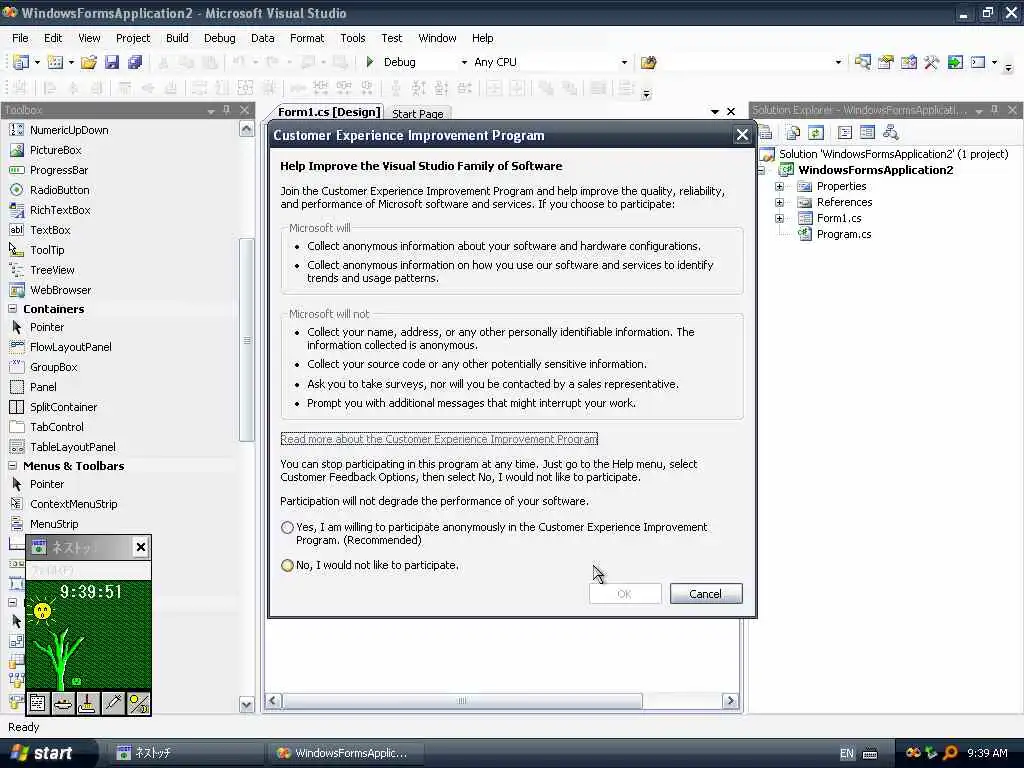This screenshot has height=768, width=1024.
Task: Click the Toolbox scroll-up arrow
Action: pos(246,129)
